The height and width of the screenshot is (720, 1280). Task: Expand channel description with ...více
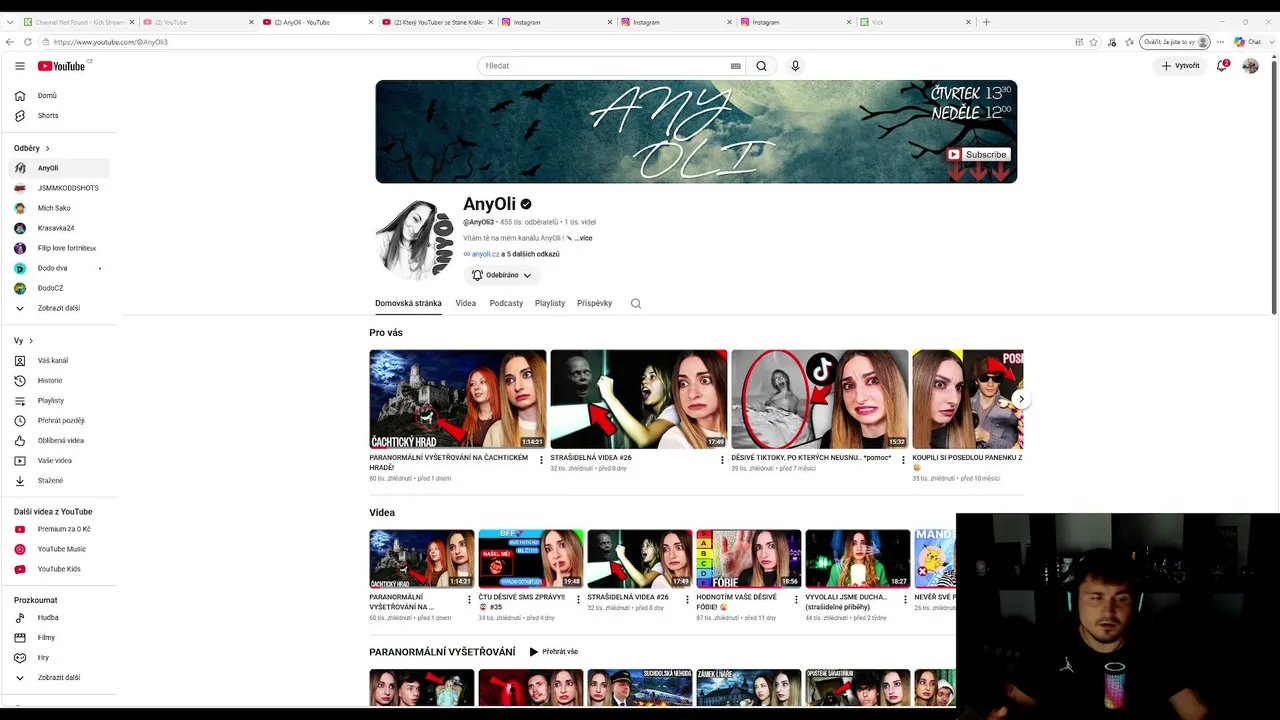point(584,239)
